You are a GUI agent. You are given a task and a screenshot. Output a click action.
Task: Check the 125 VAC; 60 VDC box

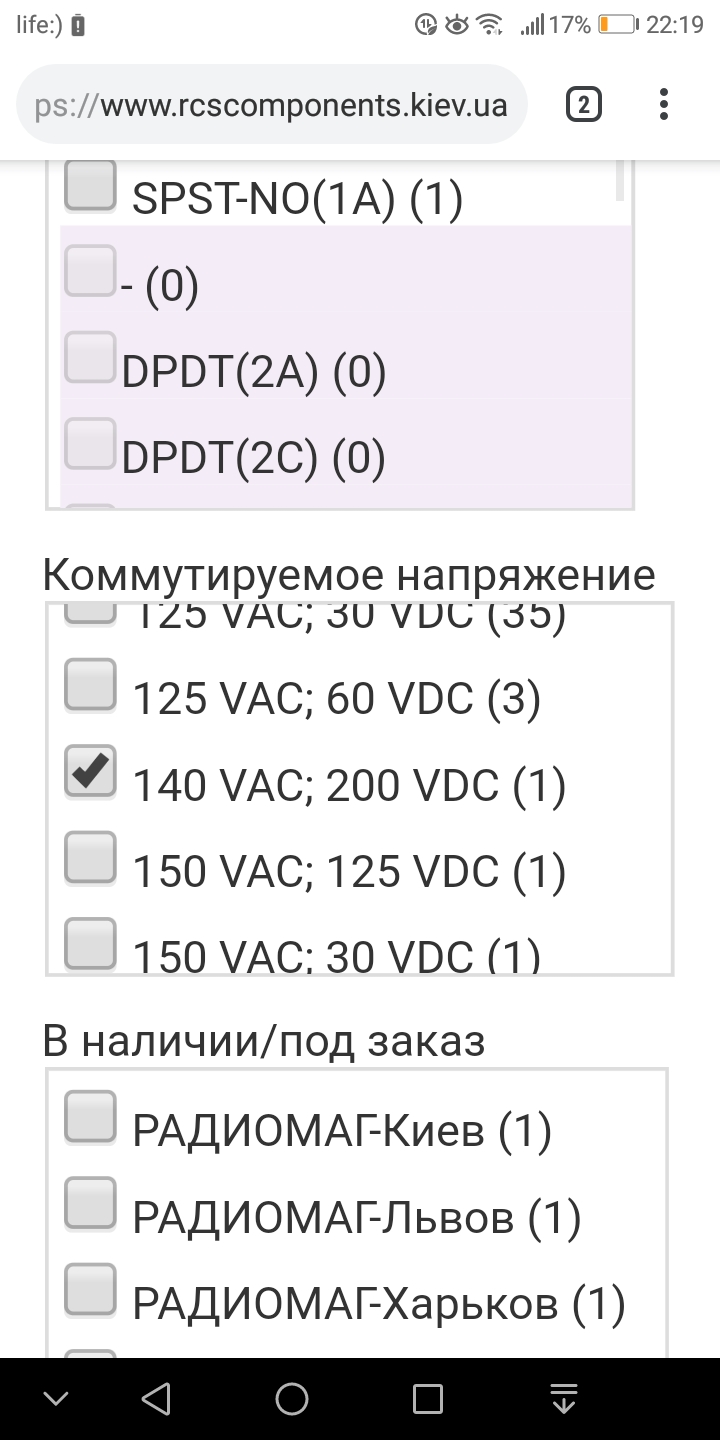90,685
